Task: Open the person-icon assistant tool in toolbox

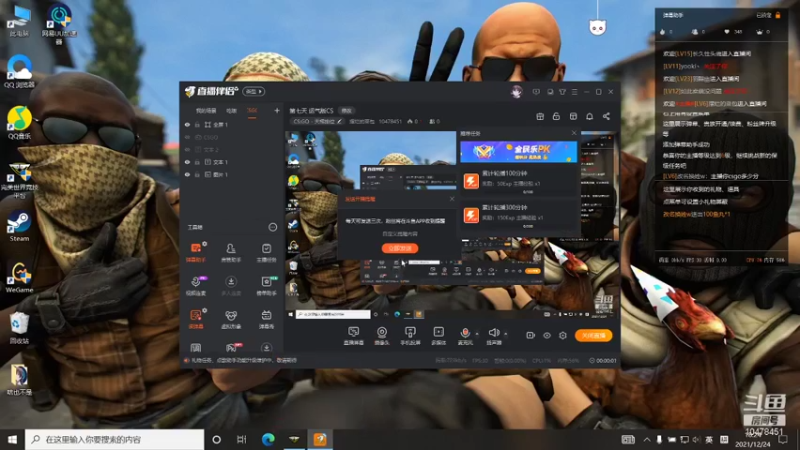Action: tap(231, 252)
